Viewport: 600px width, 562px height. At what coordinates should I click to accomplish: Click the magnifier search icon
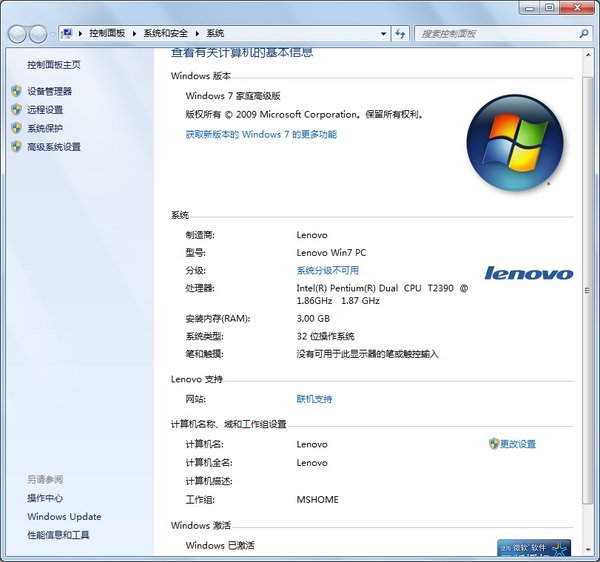[x=584, y=34]
